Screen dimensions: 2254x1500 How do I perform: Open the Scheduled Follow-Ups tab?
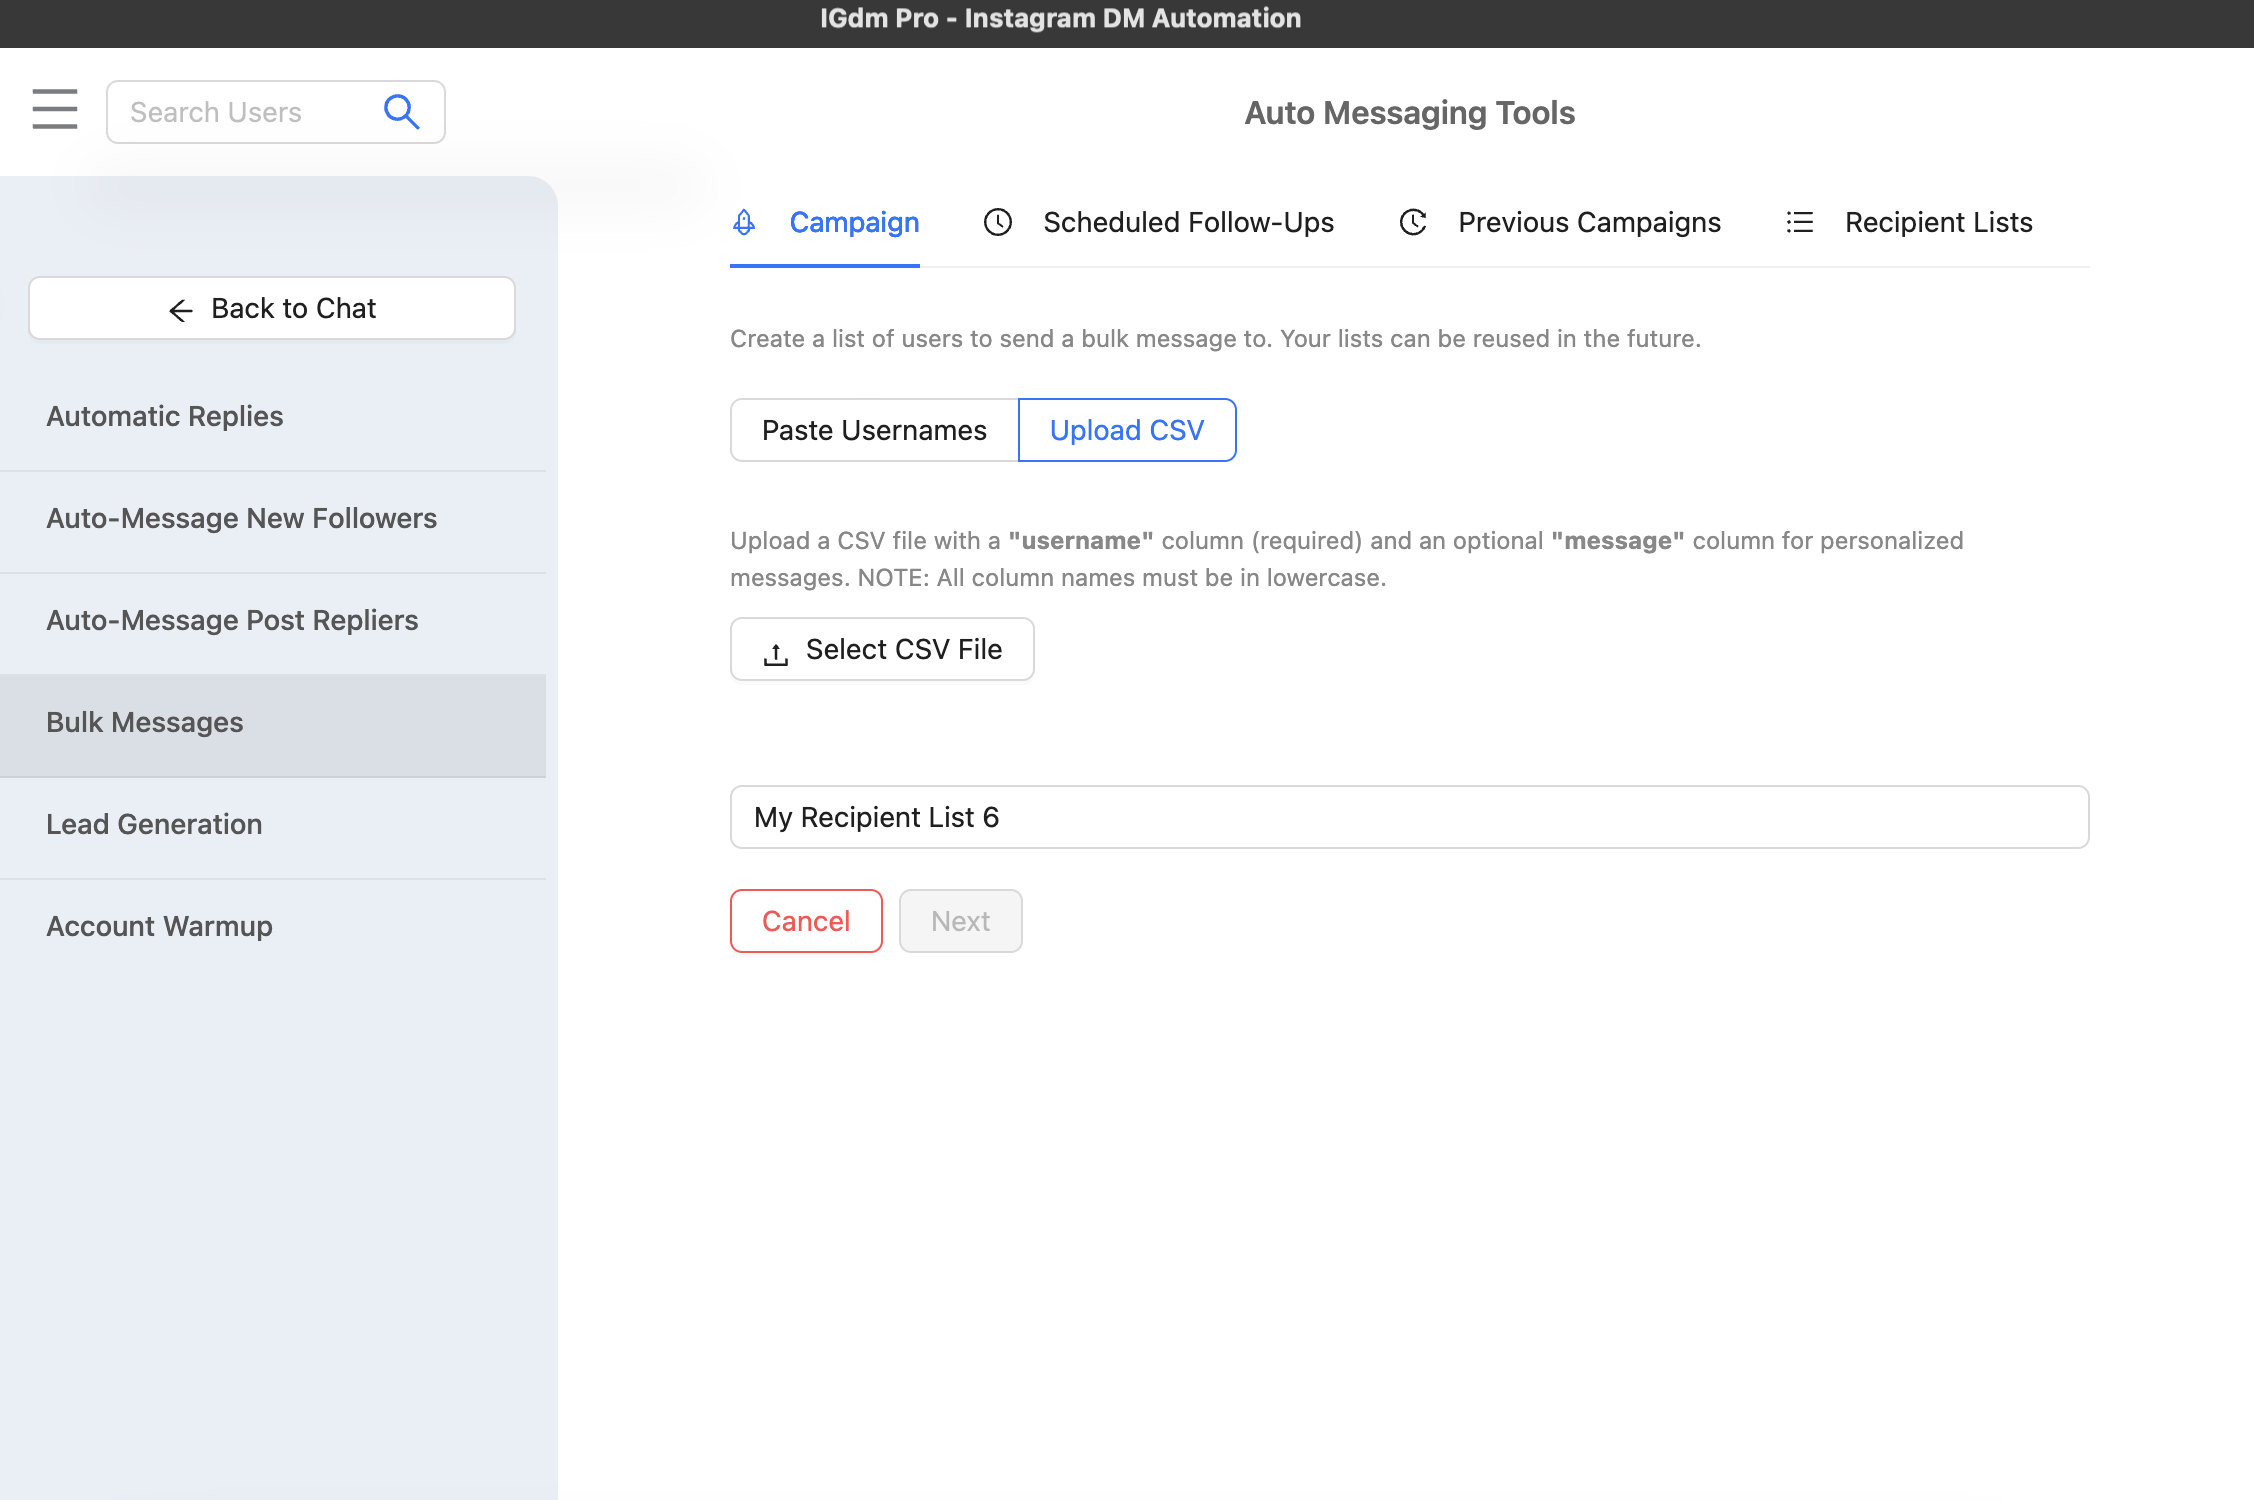point(1188,222)
